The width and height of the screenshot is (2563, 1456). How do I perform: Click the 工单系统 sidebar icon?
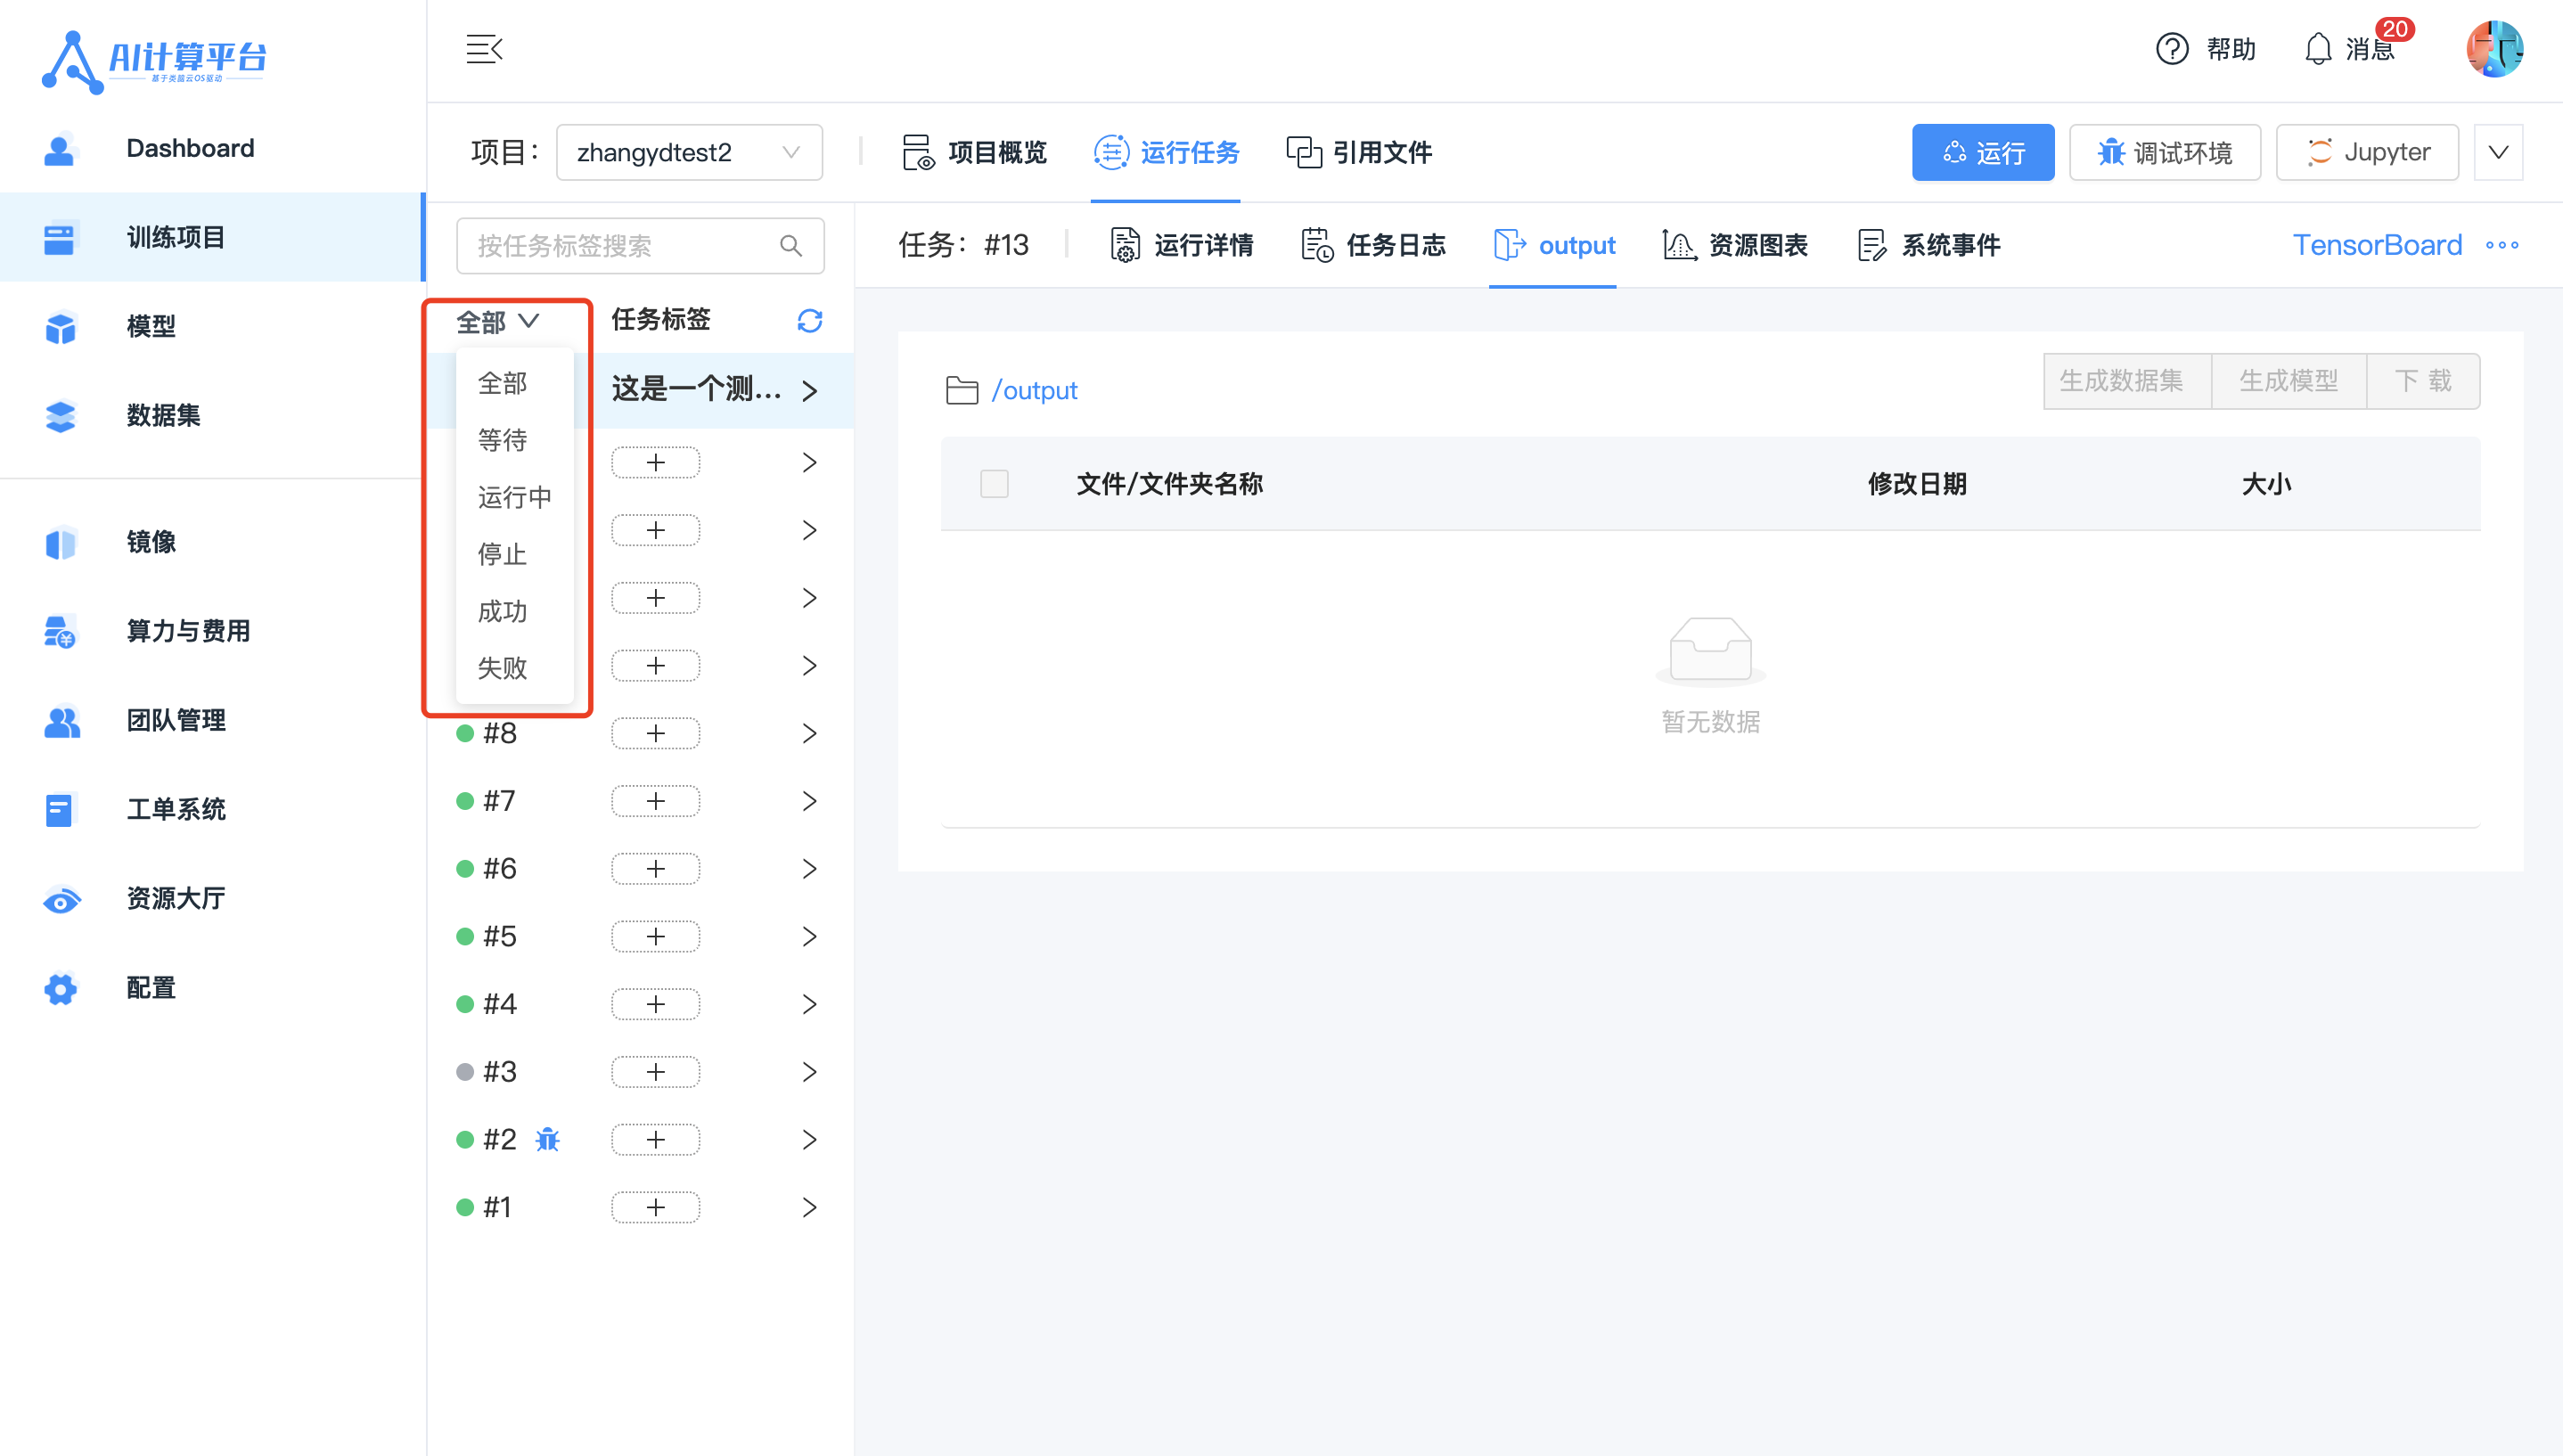click(60, 809)
